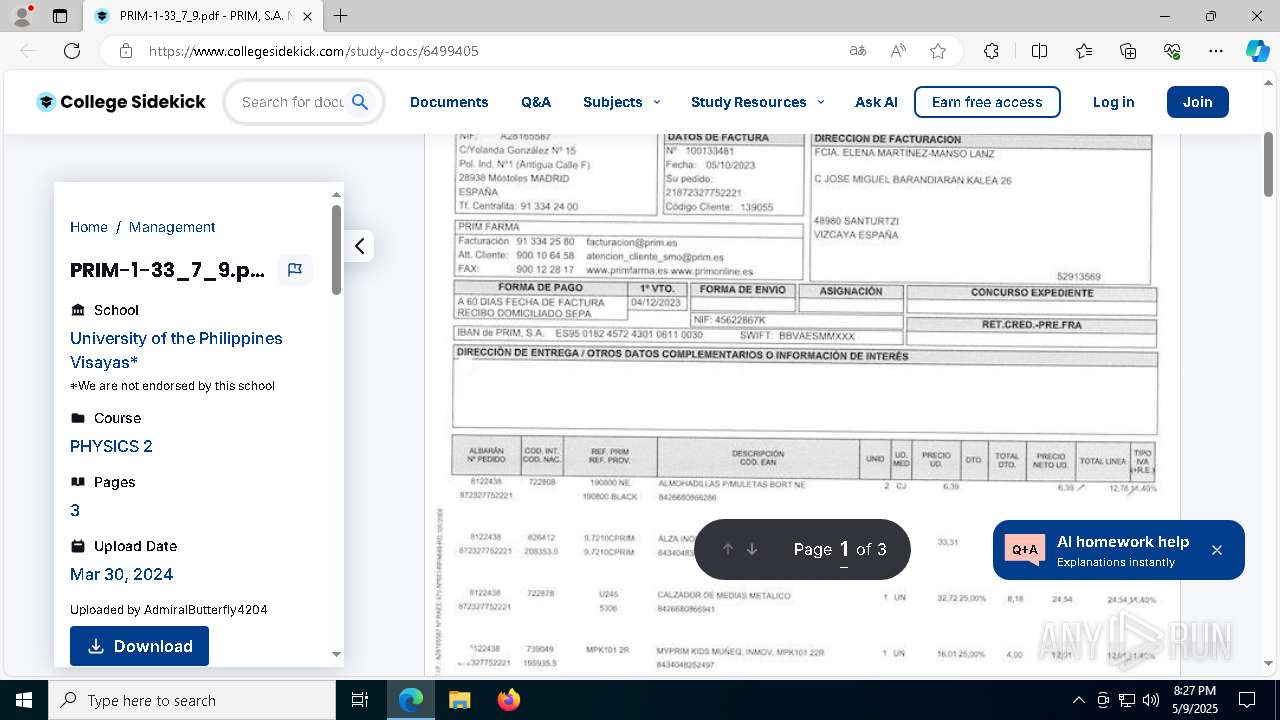The height and width of the screenshot is (720, 1280).
Task: Click the Q+A chat icon
Action: pyautogui.click(x=1025, y=550)
